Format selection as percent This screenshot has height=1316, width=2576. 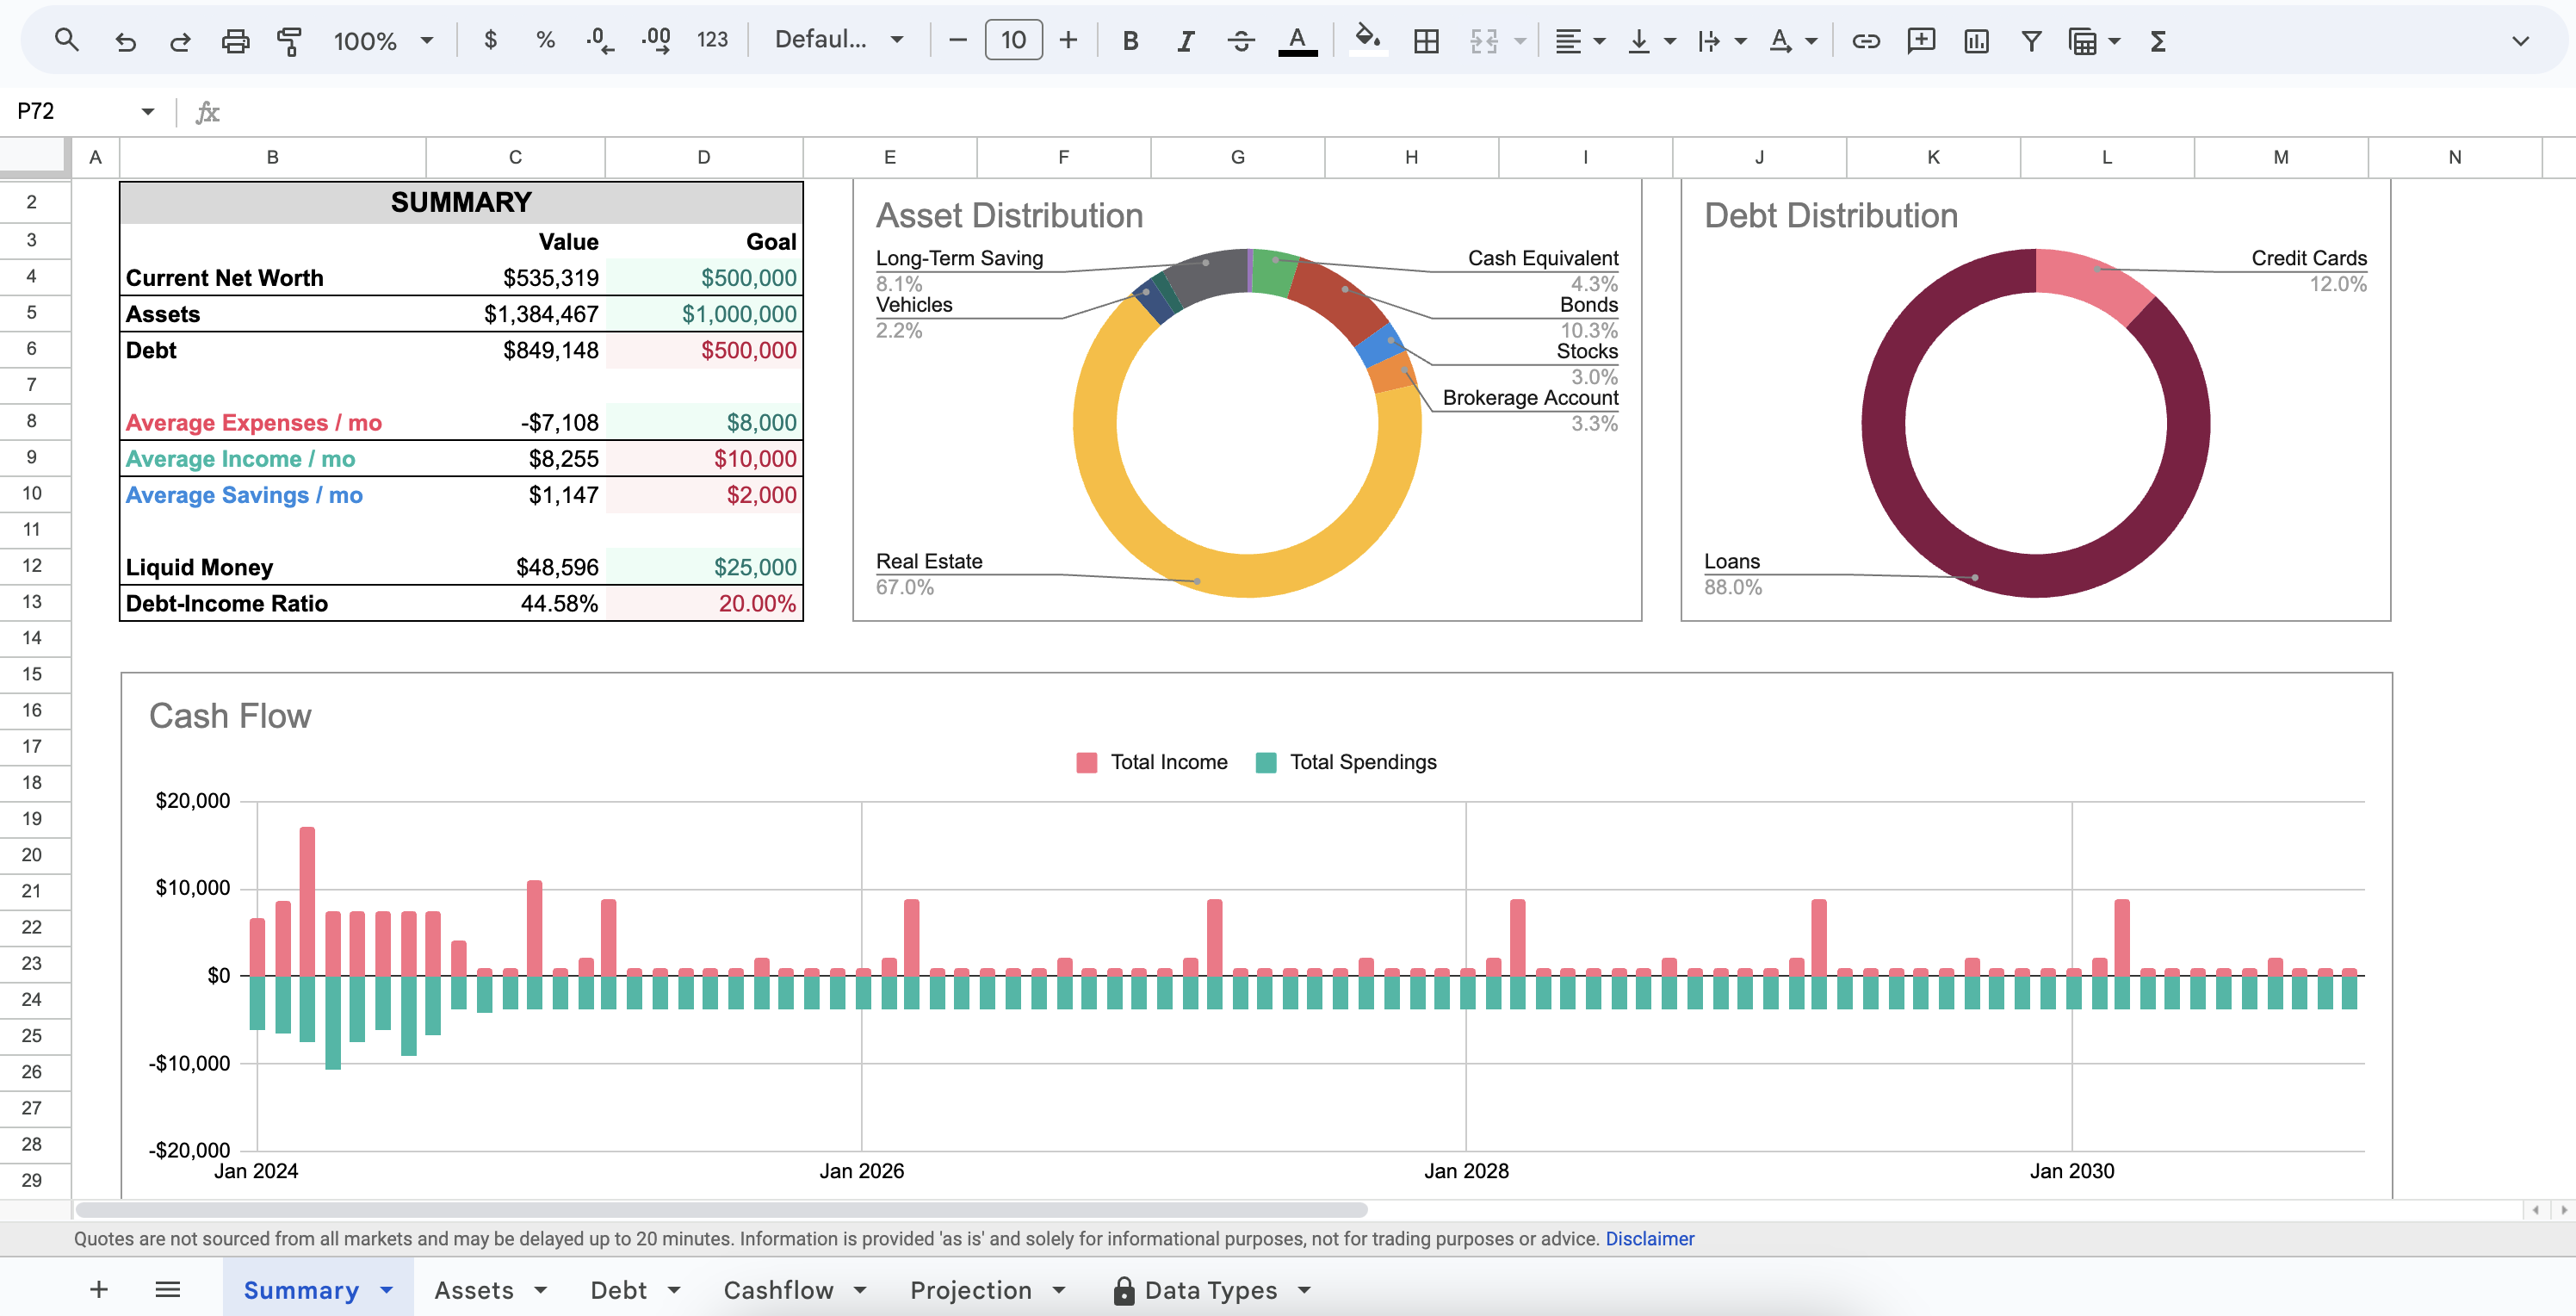coord(545,40)
